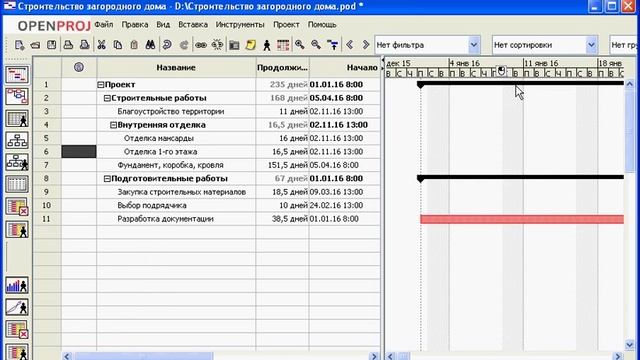Click the Print icon in toolbar

tap(68, 45)
